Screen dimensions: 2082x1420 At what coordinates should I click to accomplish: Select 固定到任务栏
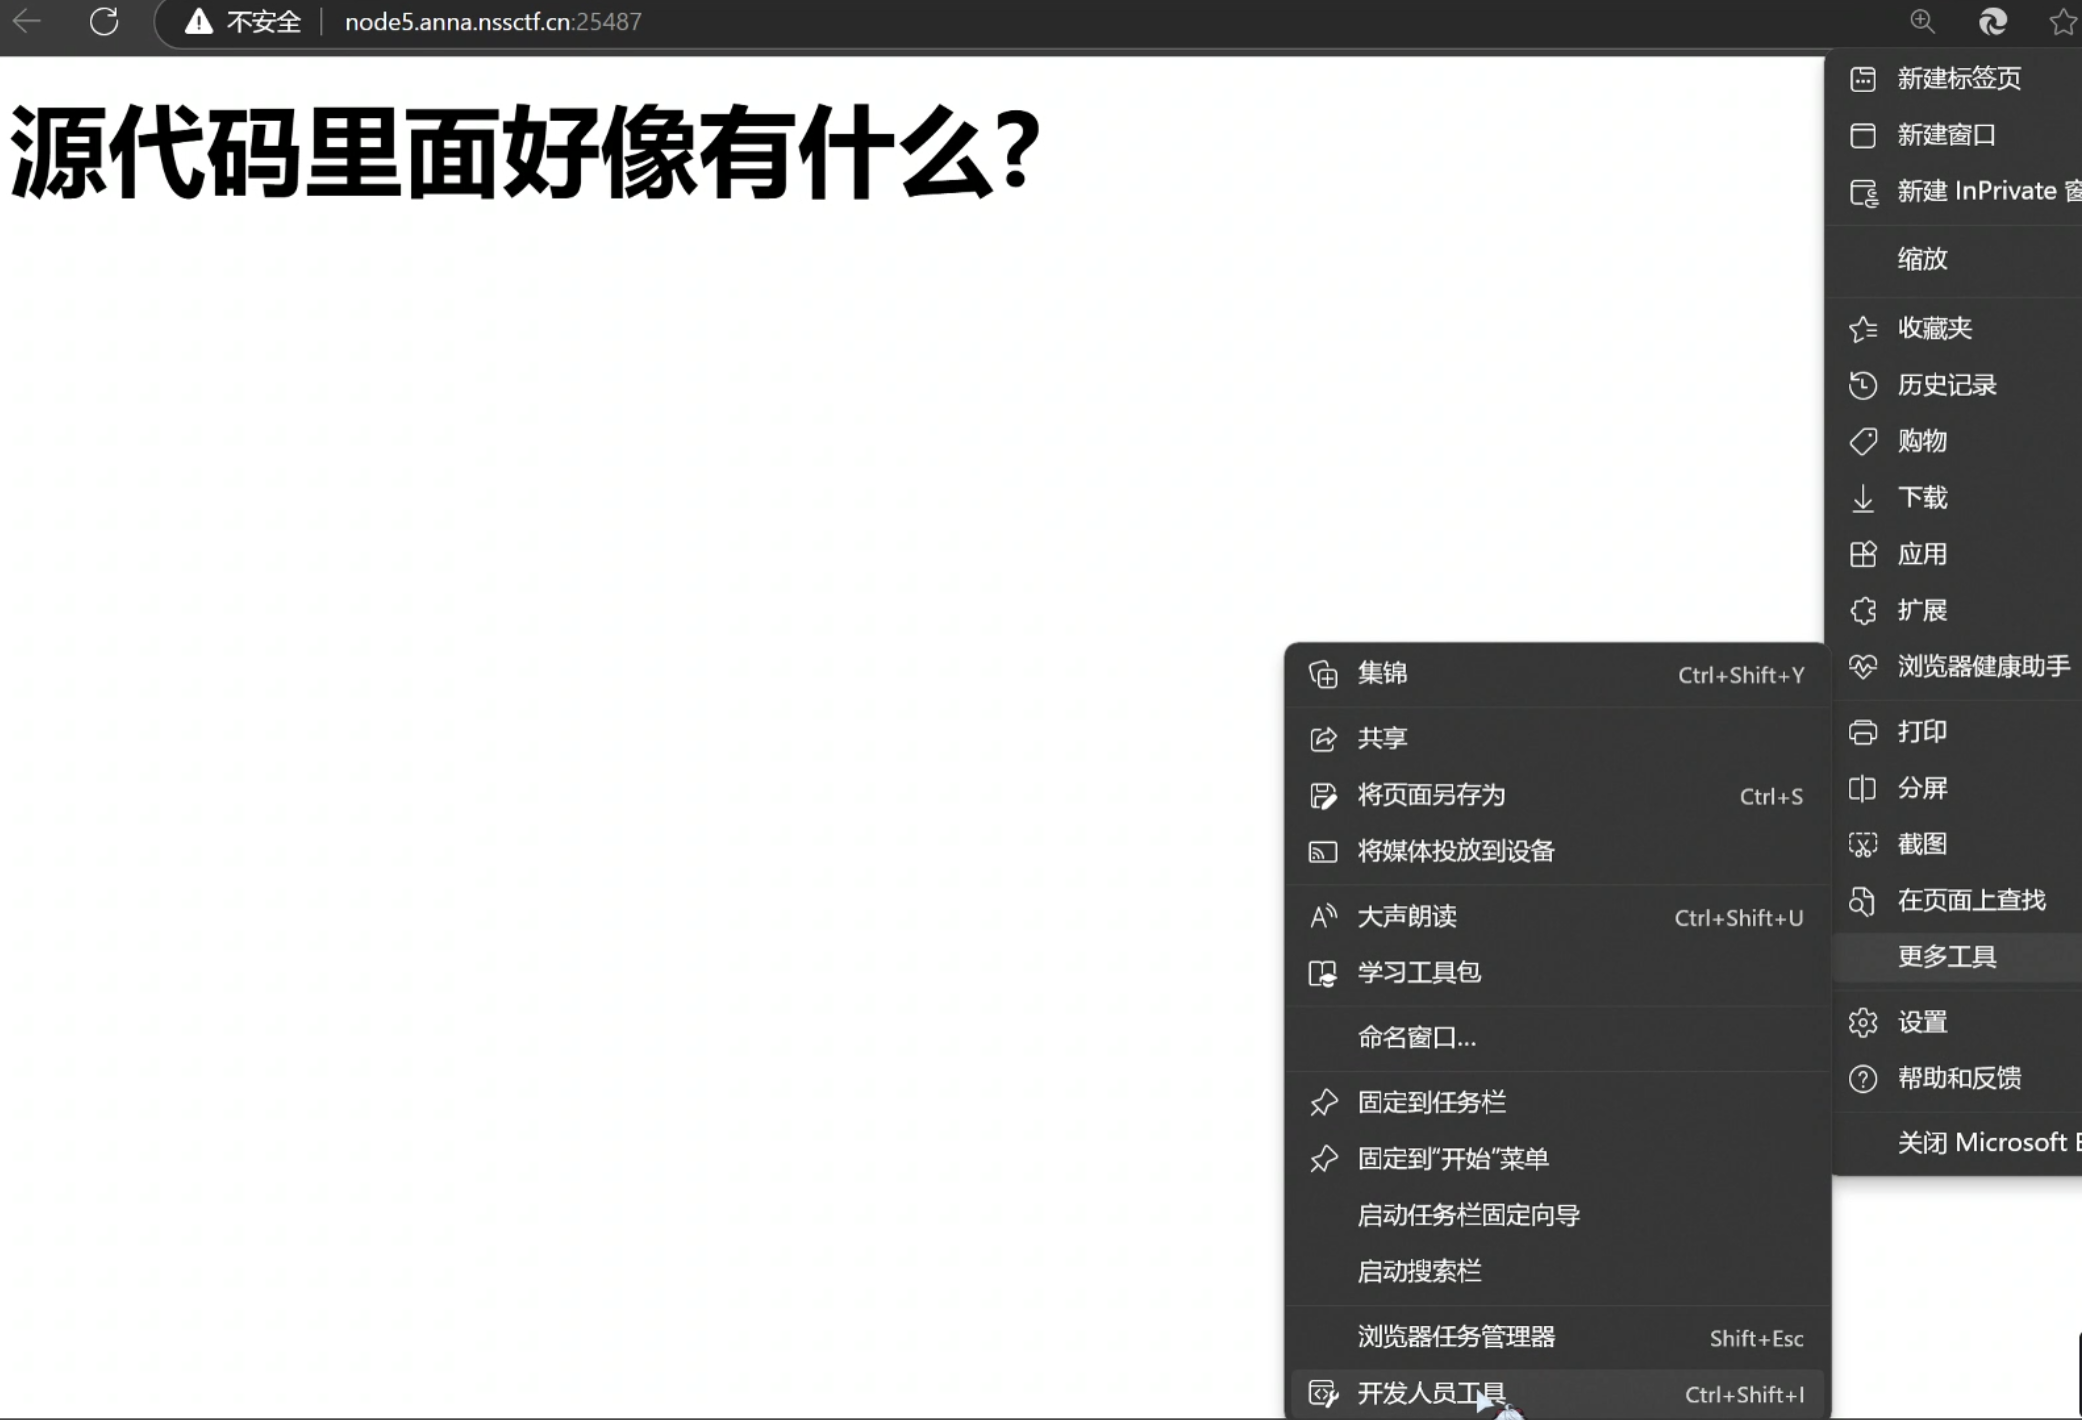pyautogui.click(x=1557, y=1102)
